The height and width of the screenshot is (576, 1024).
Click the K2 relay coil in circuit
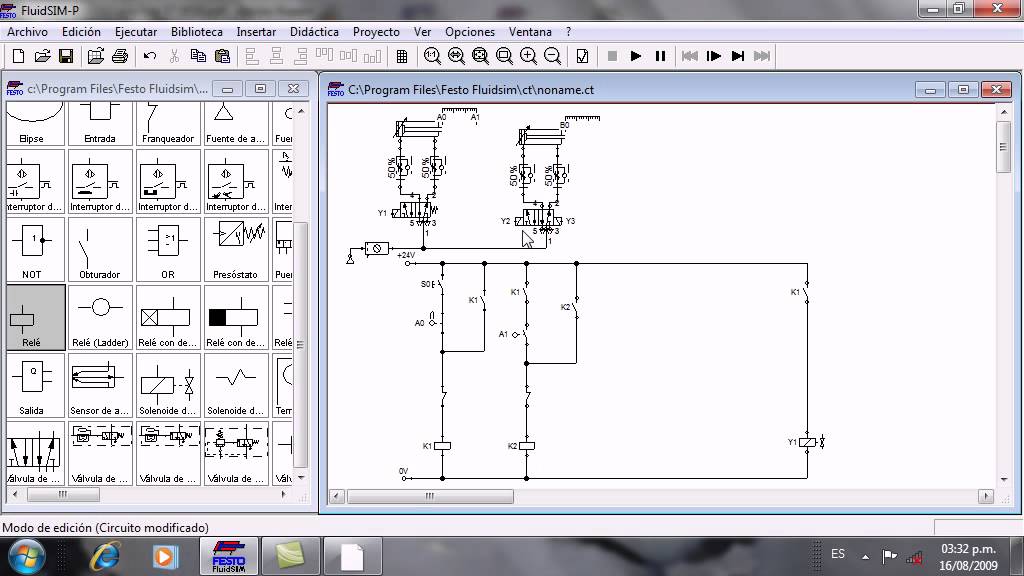click(x=526, y=446)
